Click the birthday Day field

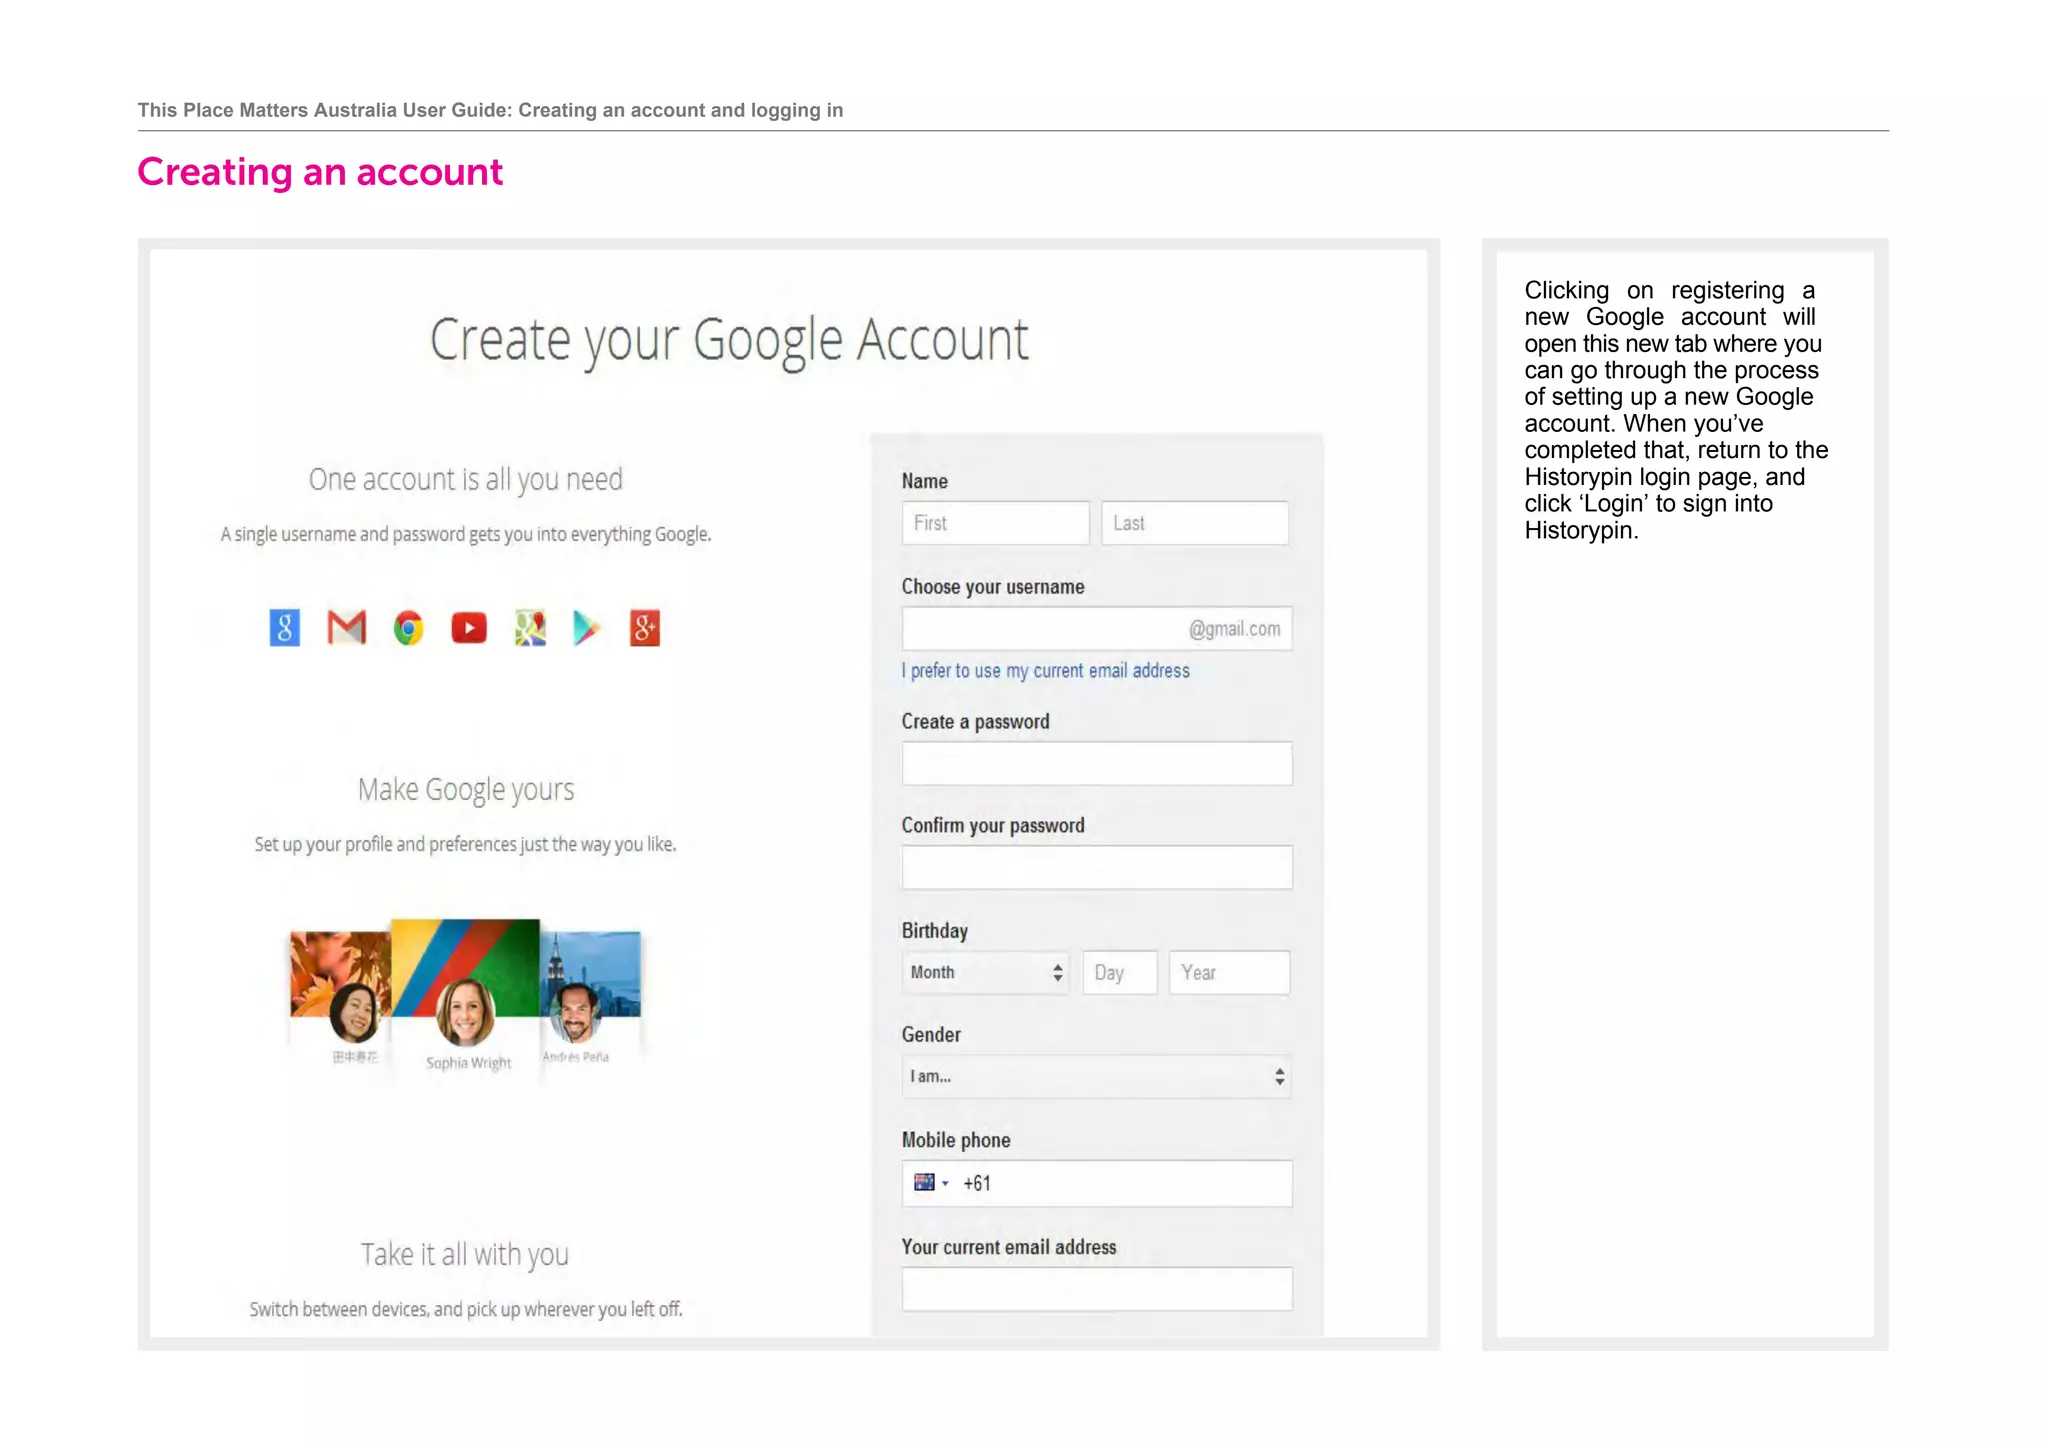[x=1120, y=972]
